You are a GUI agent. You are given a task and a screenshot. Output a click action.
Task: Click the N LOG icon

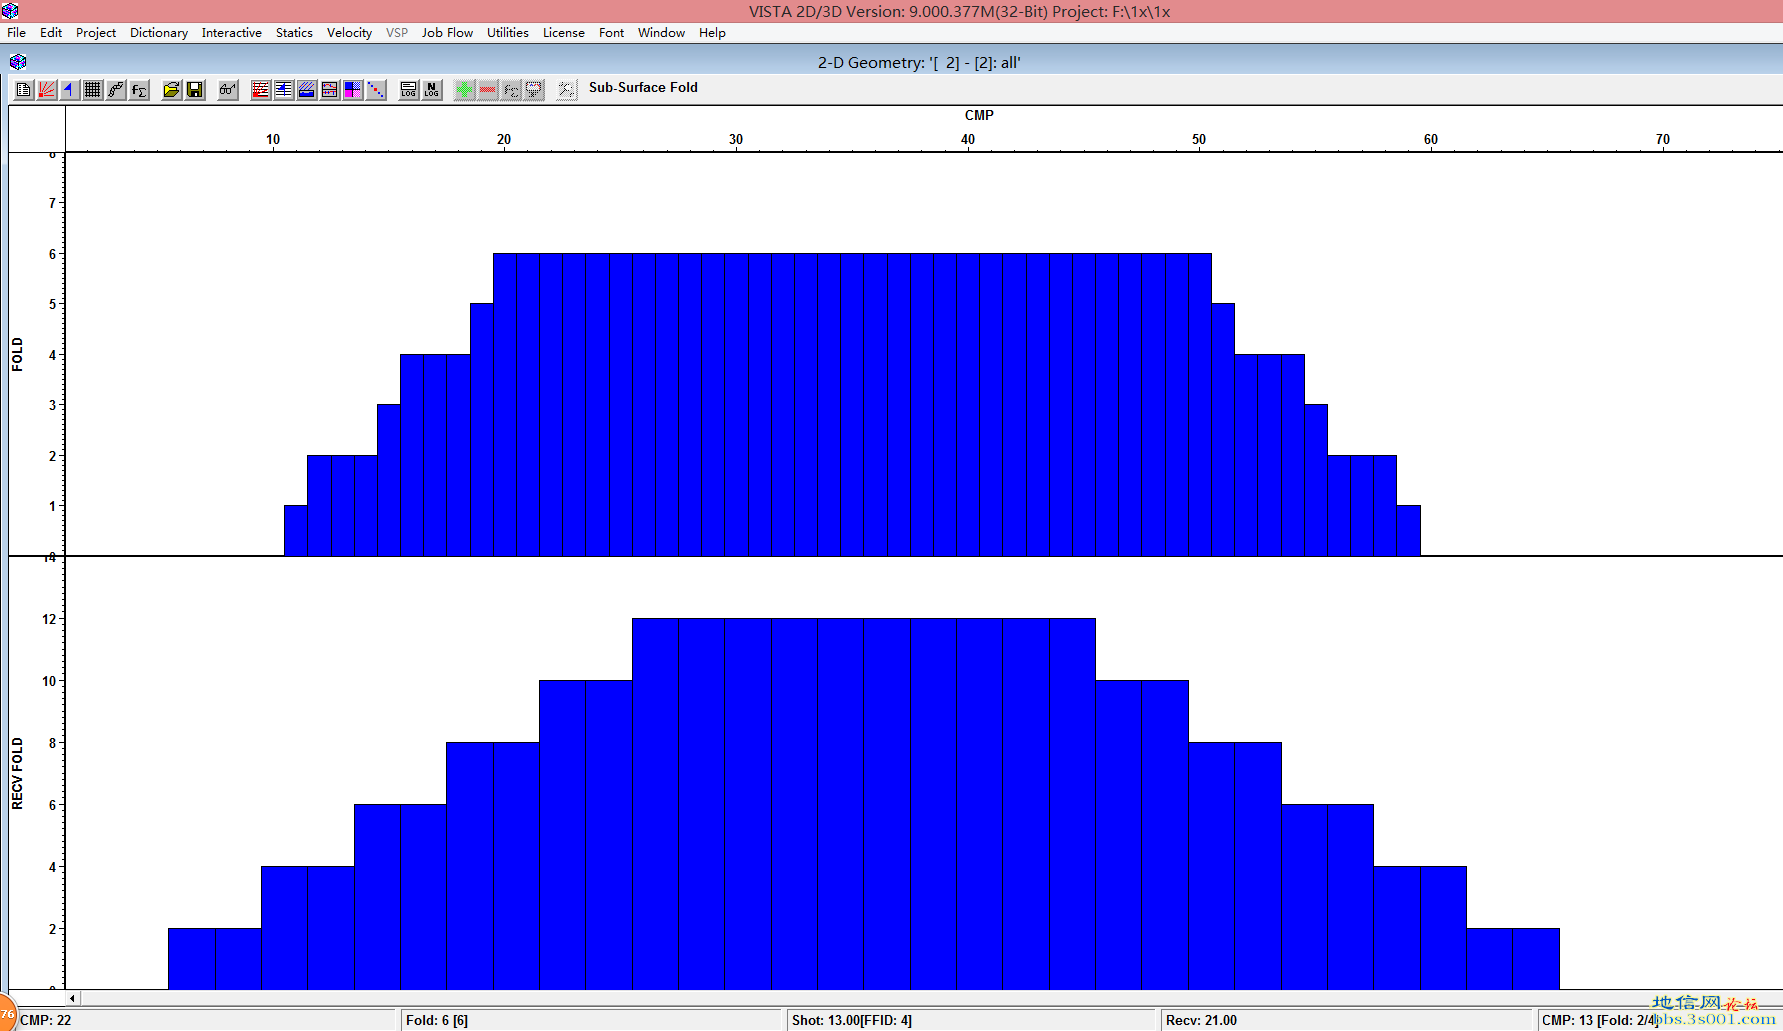(x=432, y=90)
